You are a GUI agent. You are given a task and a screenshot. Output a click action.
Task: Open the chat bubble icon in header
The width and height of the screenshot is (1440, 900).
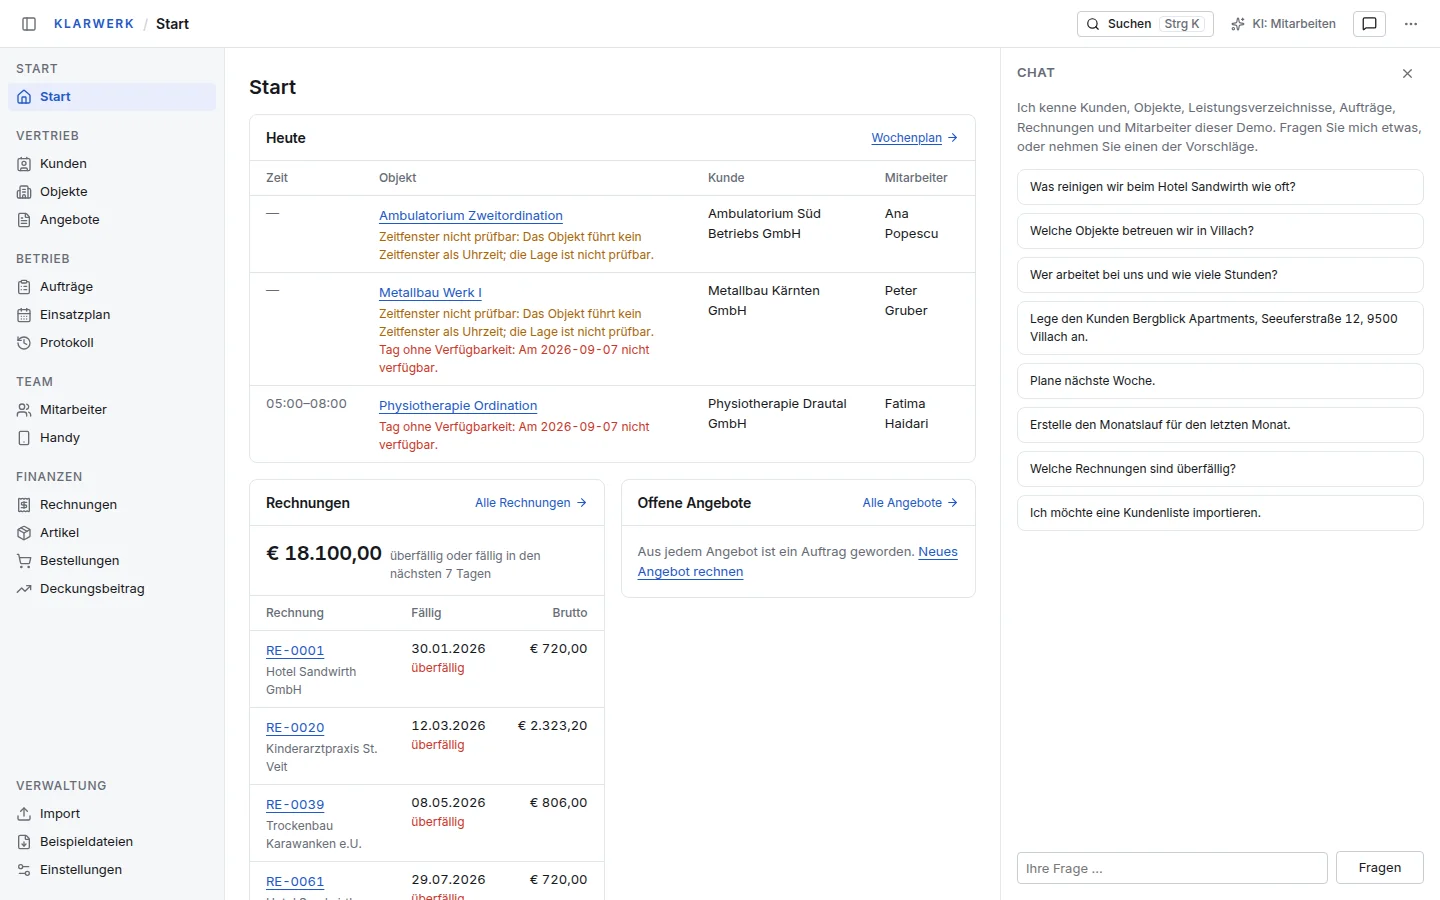point(1369,24)
